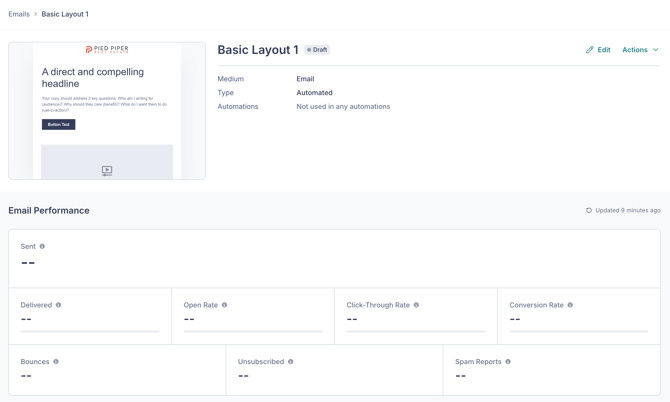
Task: Click the Draft status badge
Action: (317, 50)
